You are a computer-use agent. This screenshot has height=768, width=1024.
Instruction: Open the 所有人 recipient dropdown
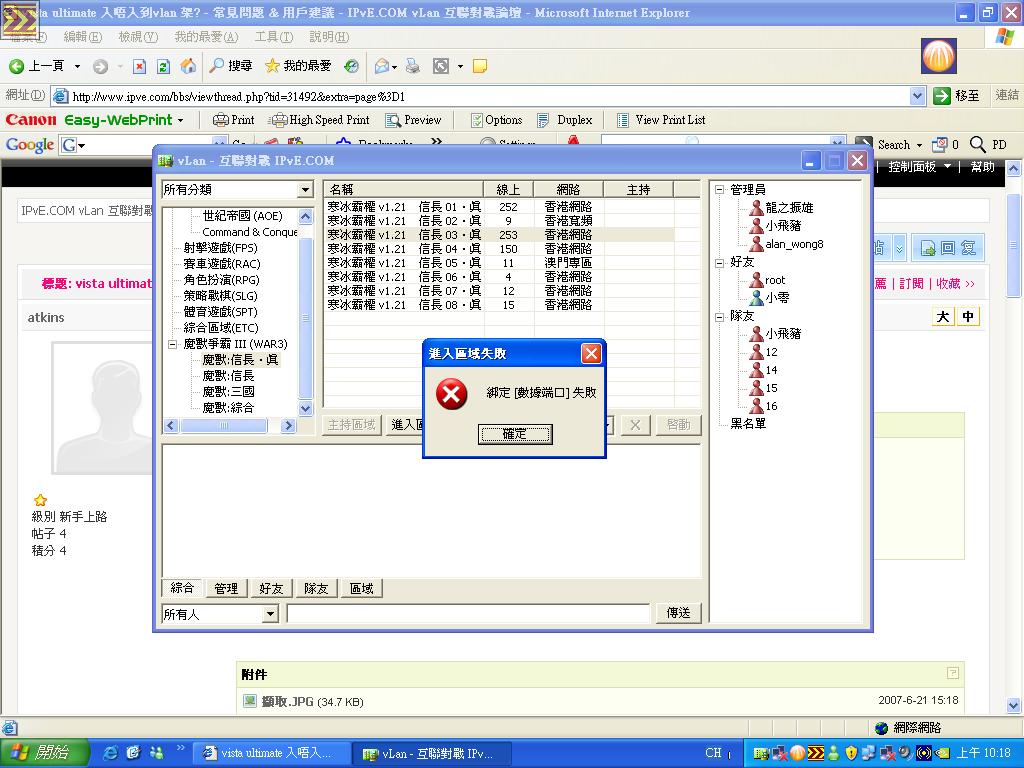click(268, 614)
